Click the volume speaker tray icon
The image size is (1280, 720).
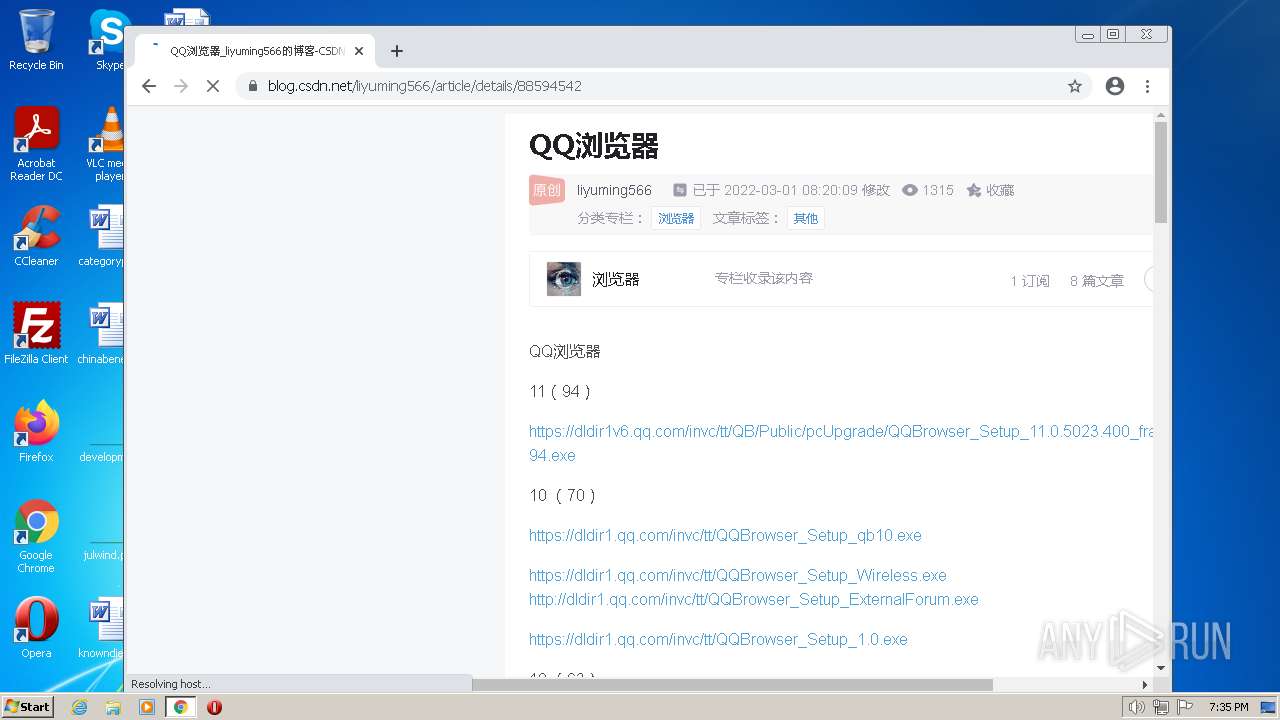tap(1137, 707)
